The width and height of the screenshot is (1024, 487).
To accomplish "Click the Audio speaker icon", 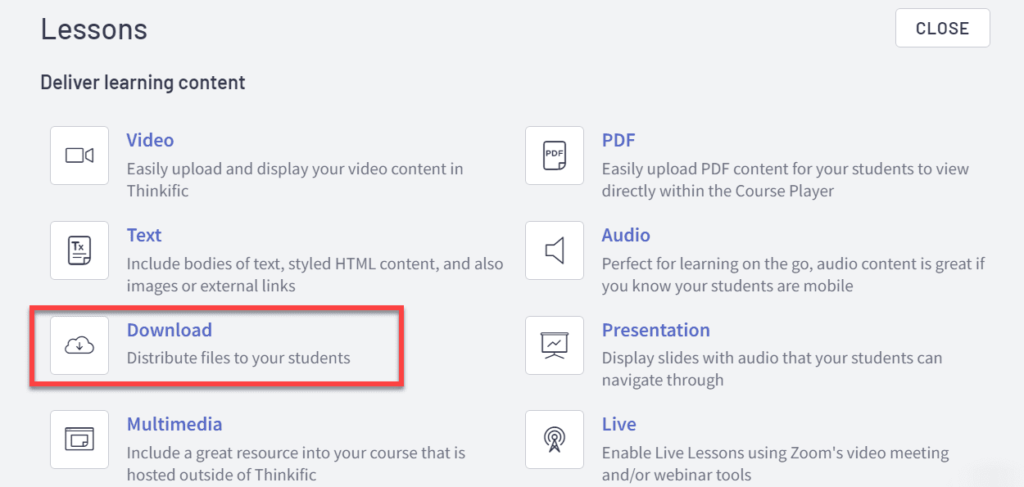I will click(554, 251).
